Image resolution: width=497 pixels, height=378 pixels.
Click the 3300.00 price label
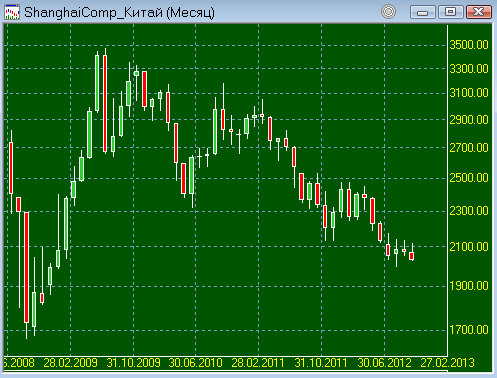[469, 69]
